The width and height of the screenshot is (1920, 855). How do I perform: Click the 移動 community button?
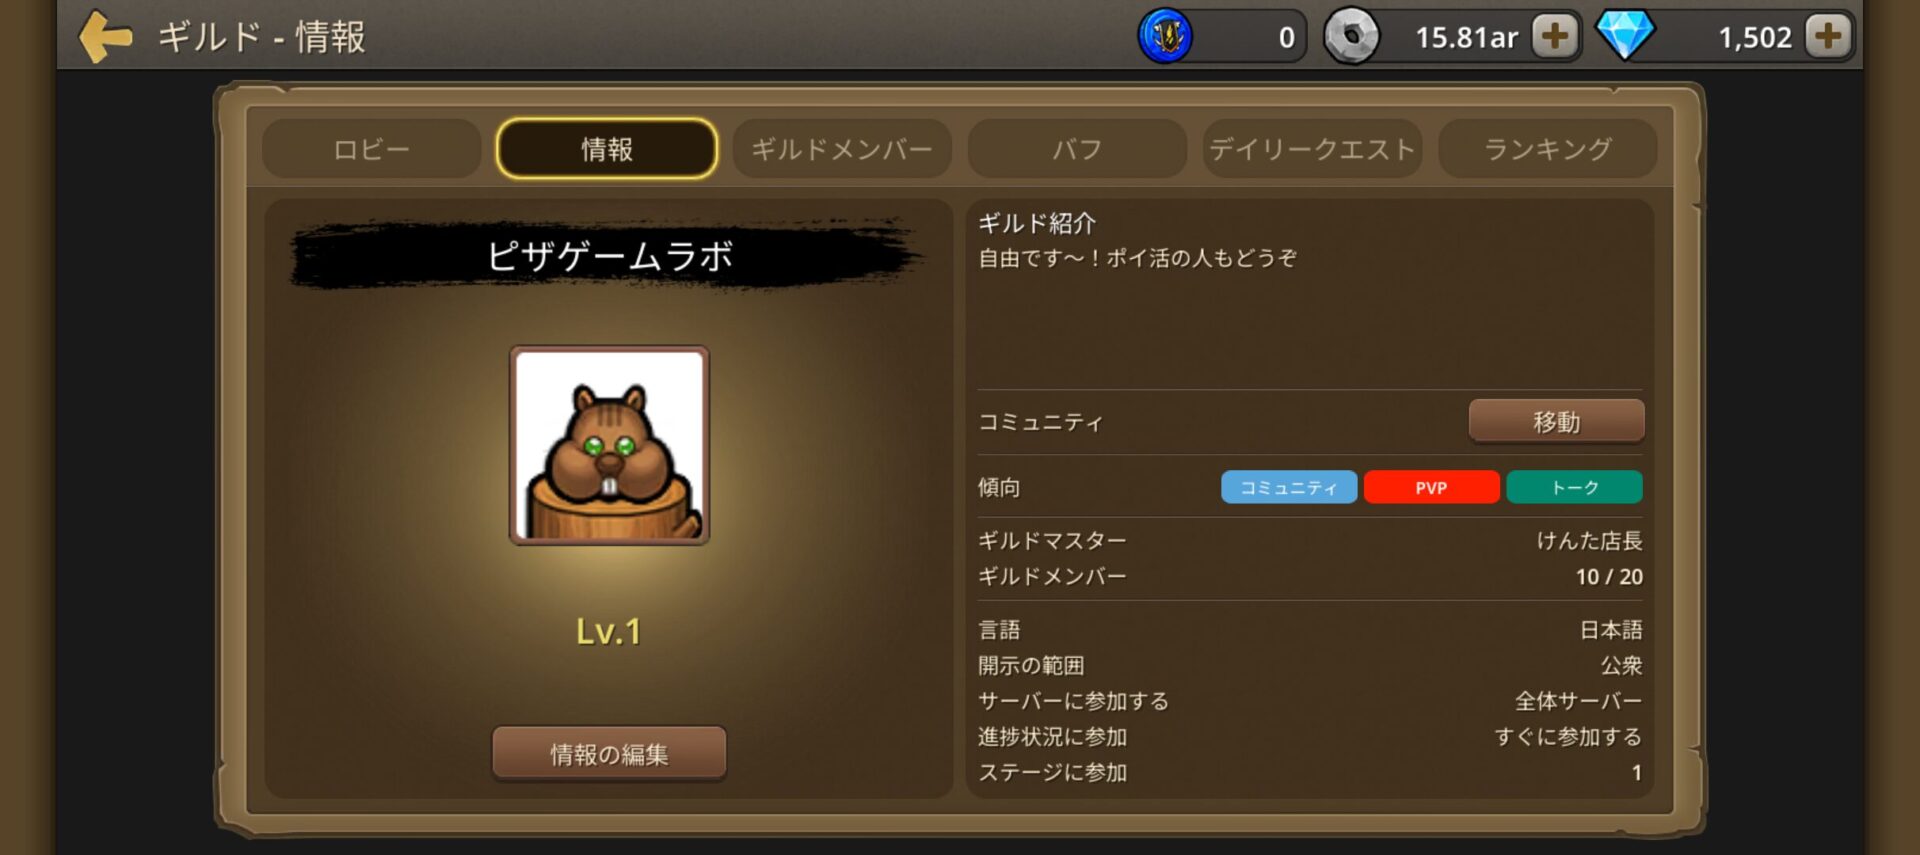tap(1556, 421)
